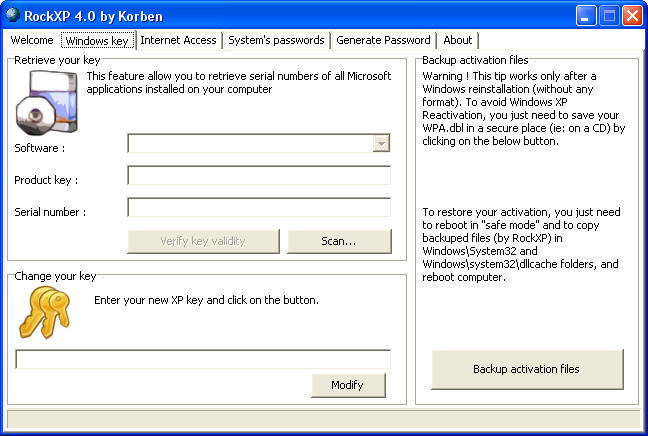Select the Windows key tab
This screenshot has width=648, height=436.
[98, 41]
